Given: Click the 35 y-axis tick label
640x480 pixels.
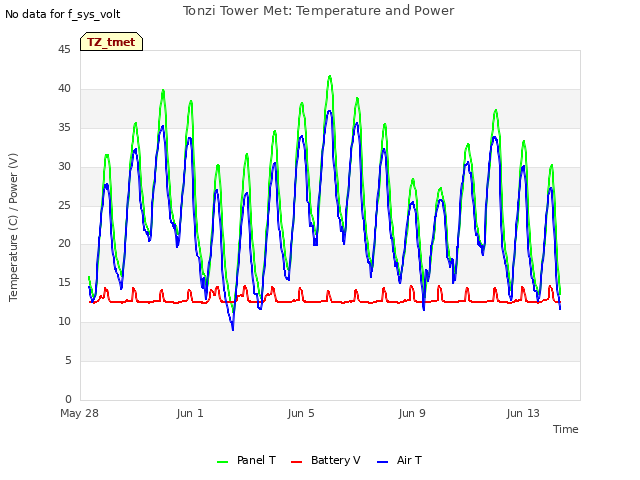Looking at the screenshot, I should tap(64, 127).
